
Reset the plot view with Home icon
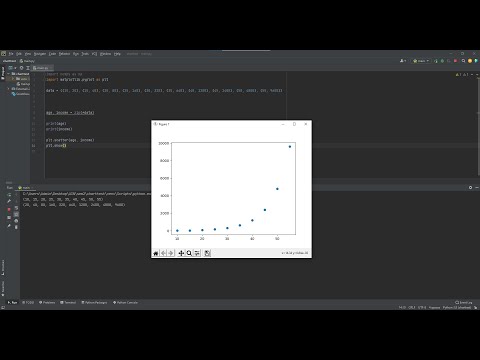point(156,253)
